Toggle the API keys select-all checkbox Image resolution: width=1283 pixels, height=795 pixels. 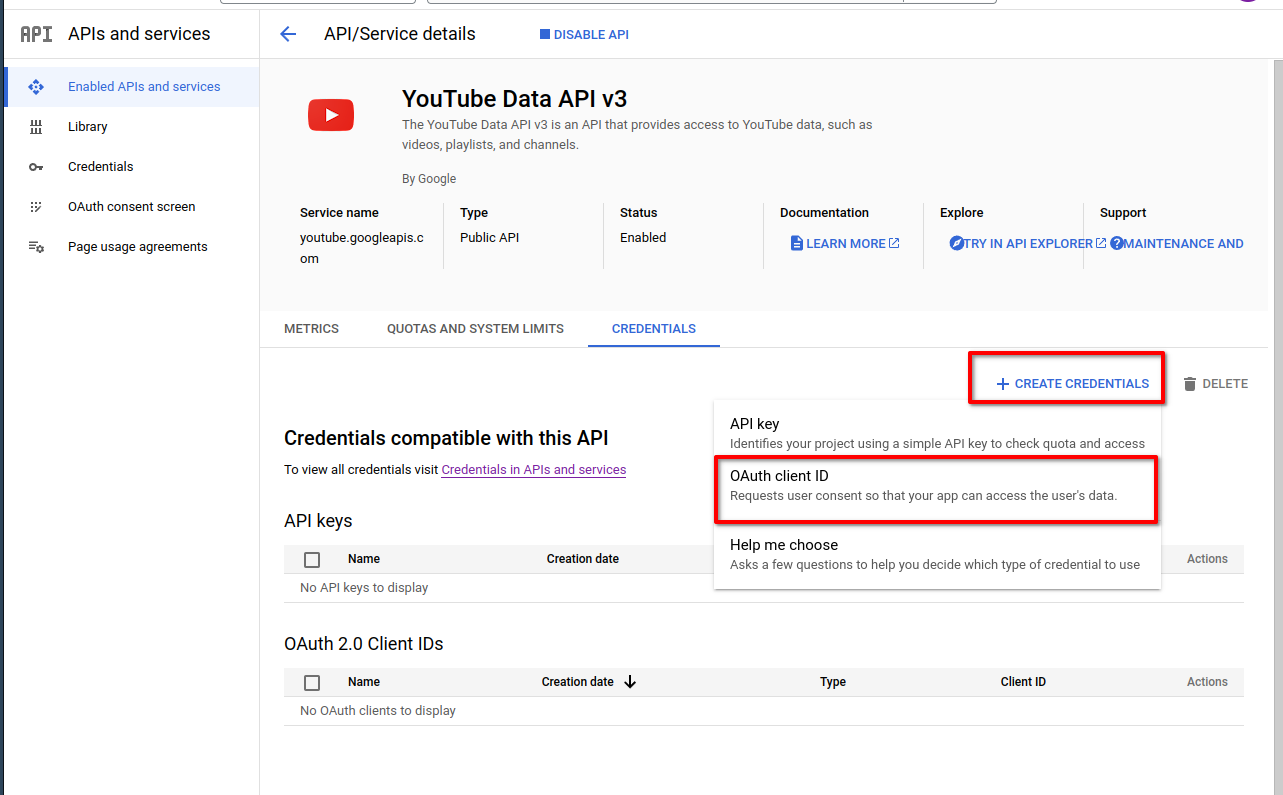point(312,560)
